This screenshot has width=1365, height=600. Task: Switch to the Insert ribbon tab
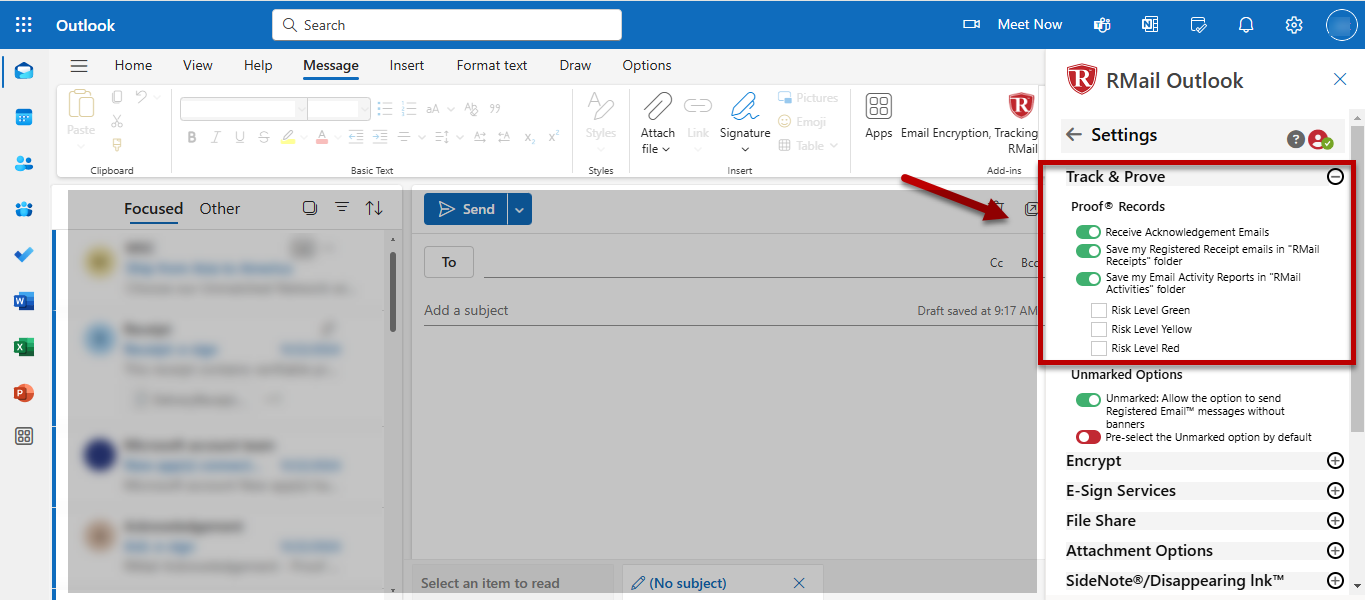407,65
